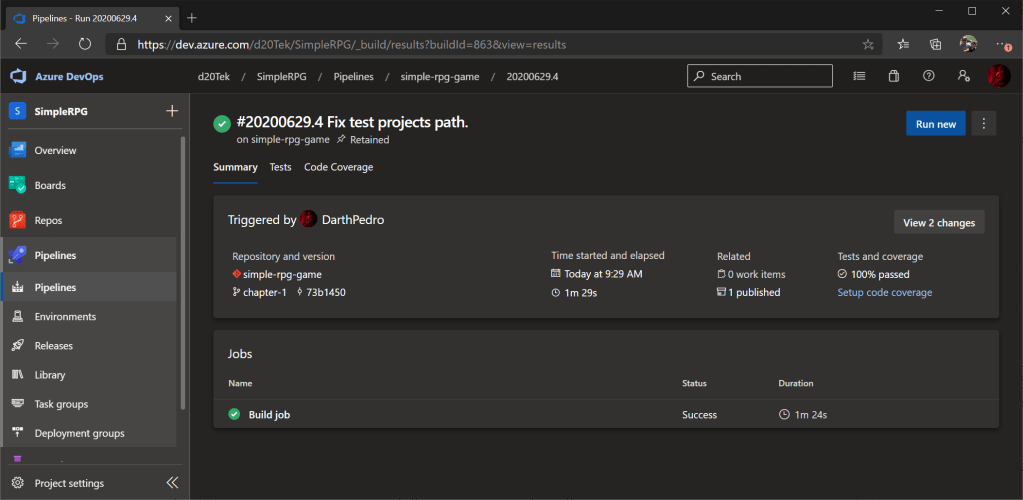This screenshot has height=500, width=1023.
Task: Open Boards from the sidebar
Action: (x=50, y=185)
